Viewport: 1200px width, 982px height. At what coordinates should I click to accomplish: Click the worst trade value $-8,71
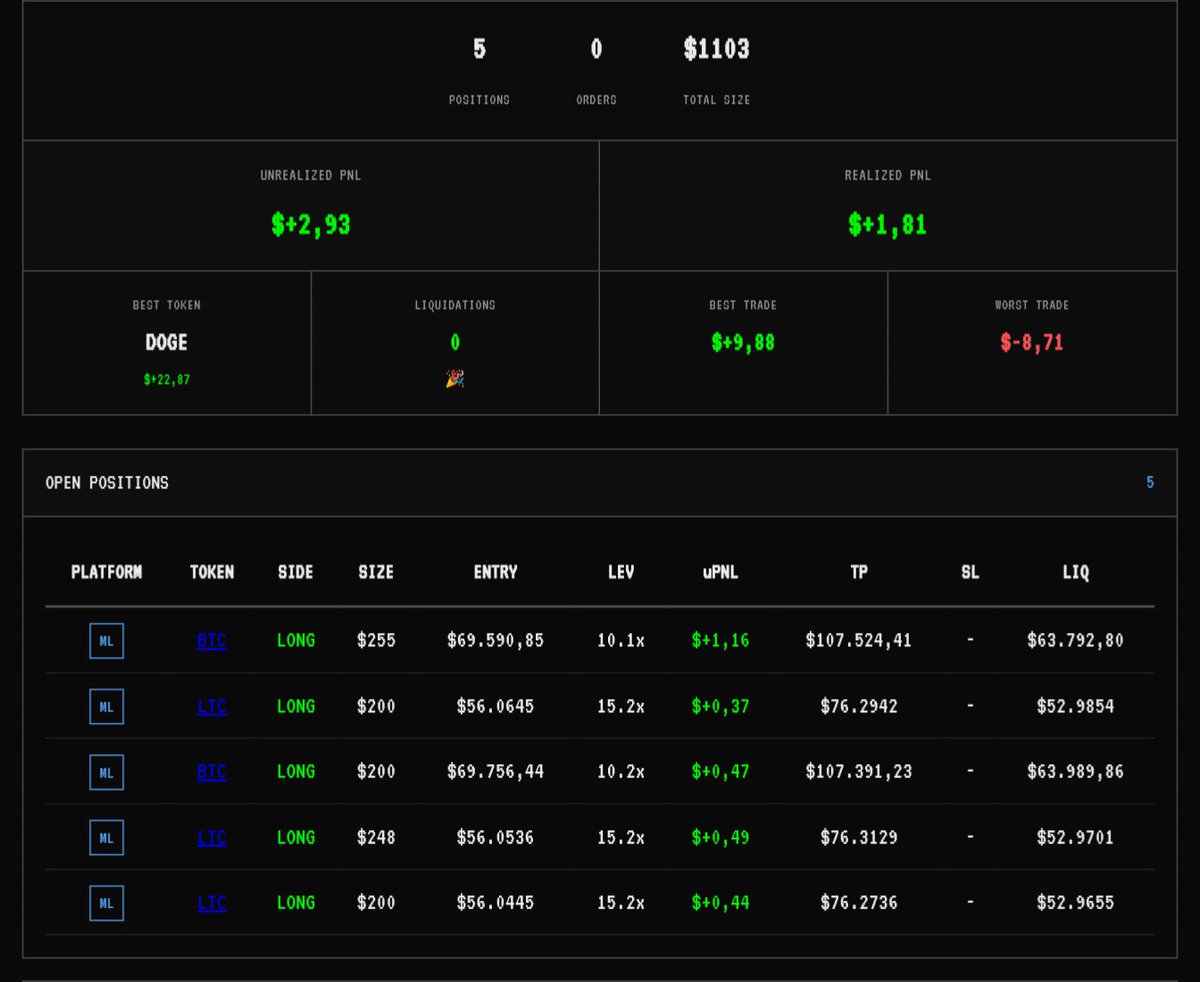(x=1032, y=342)
